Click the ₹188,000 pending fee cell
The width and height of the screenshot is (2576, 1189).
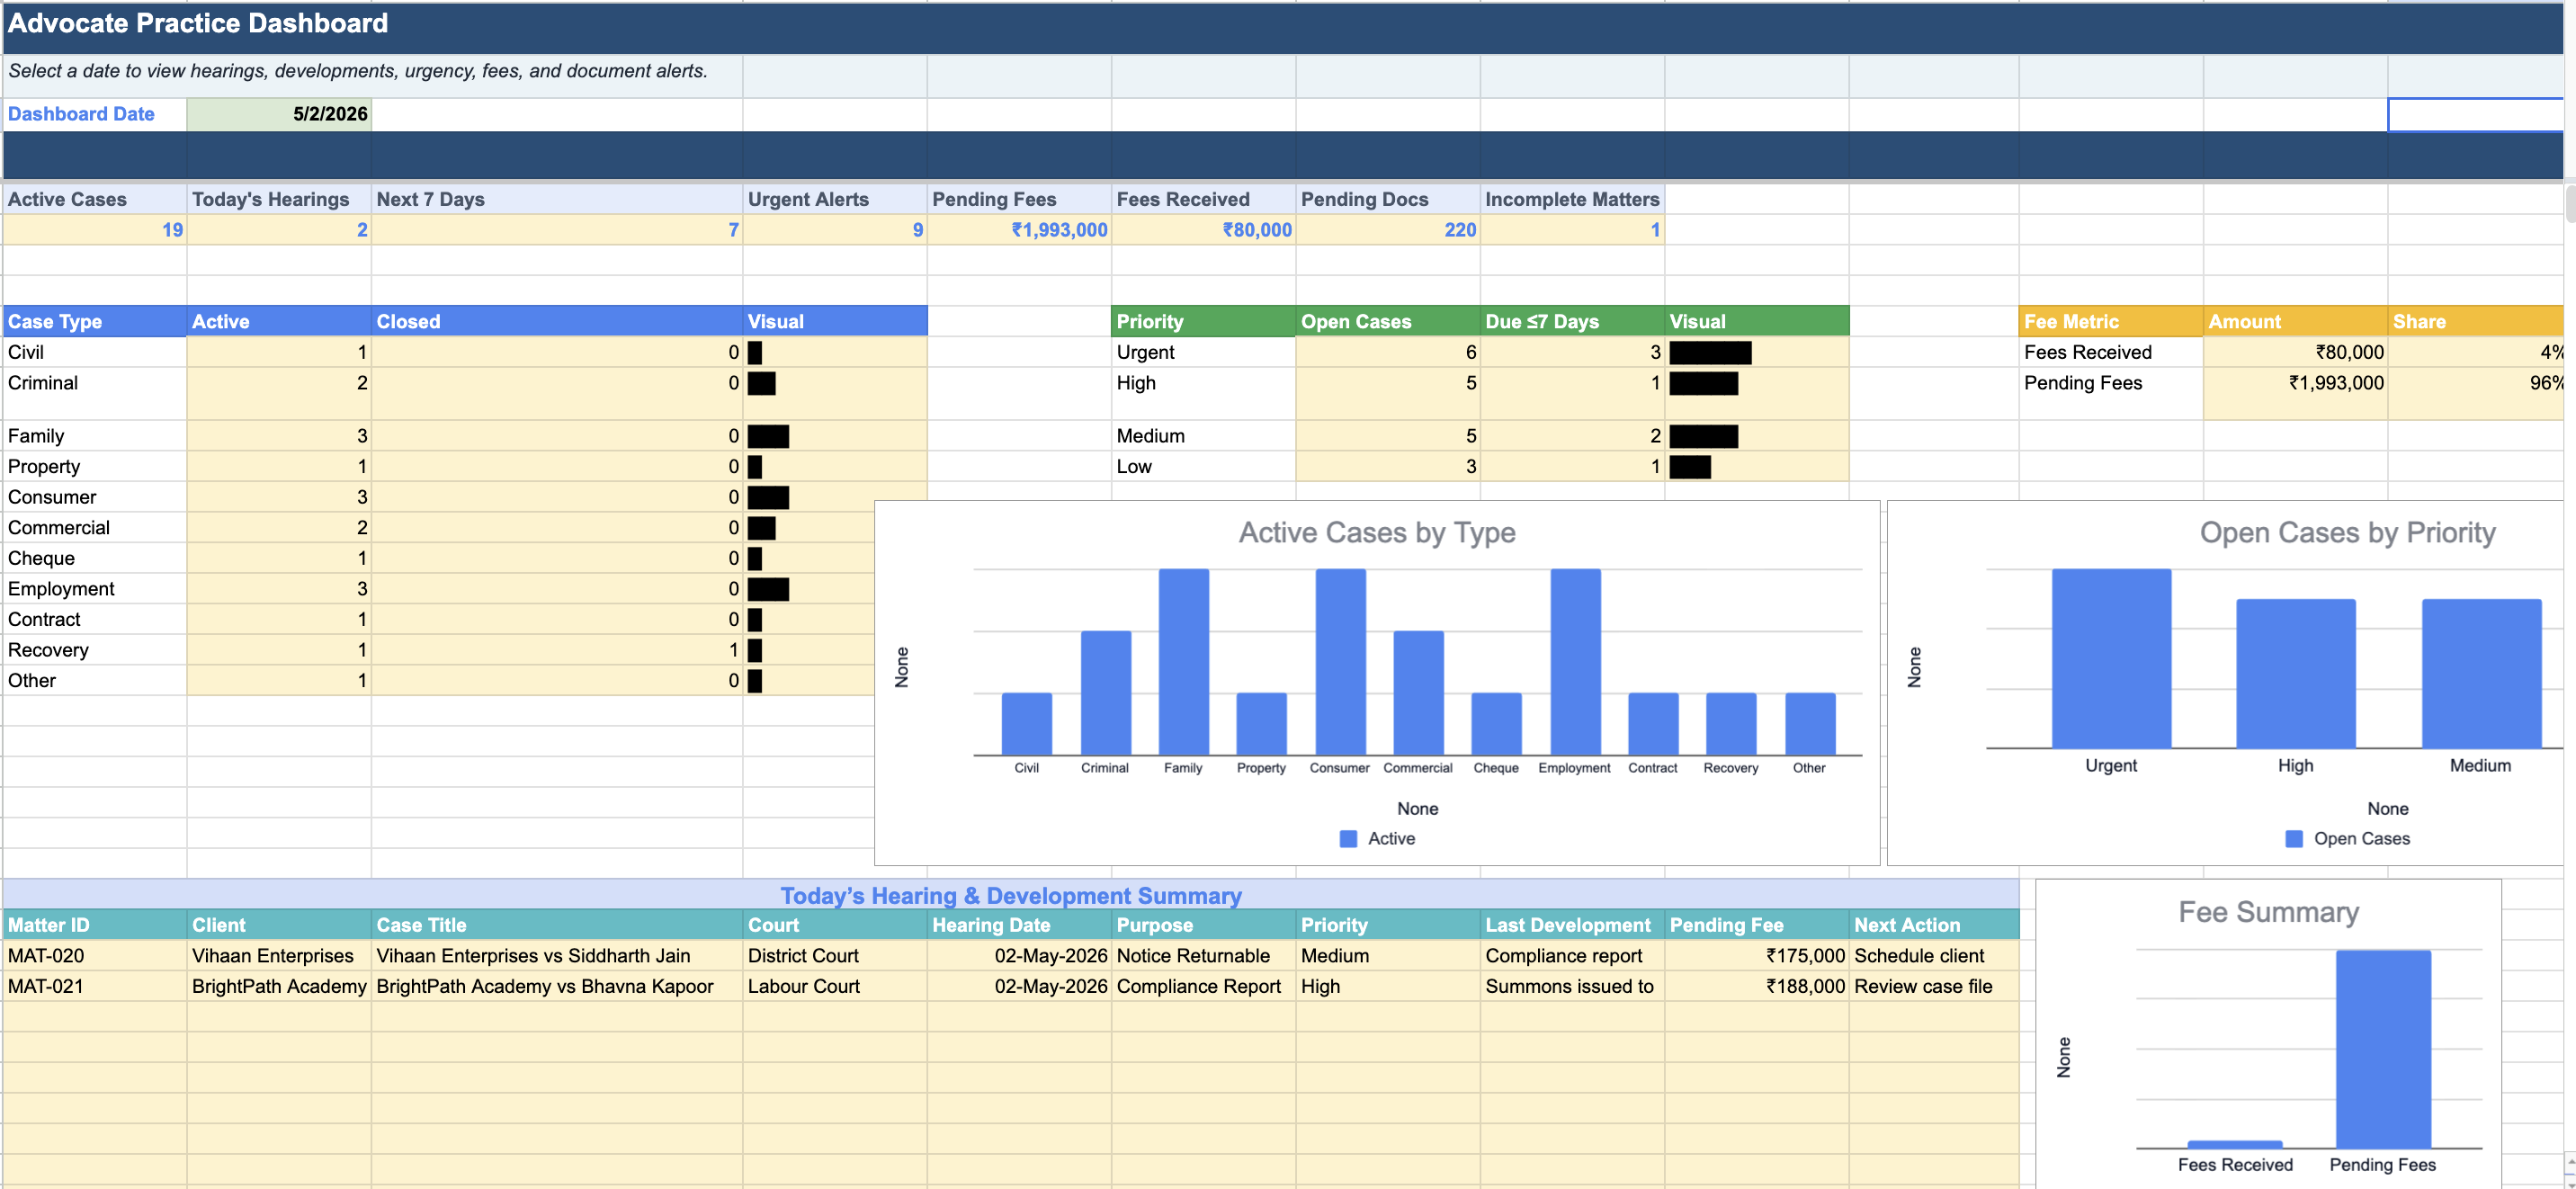[x=1757, y=987]
